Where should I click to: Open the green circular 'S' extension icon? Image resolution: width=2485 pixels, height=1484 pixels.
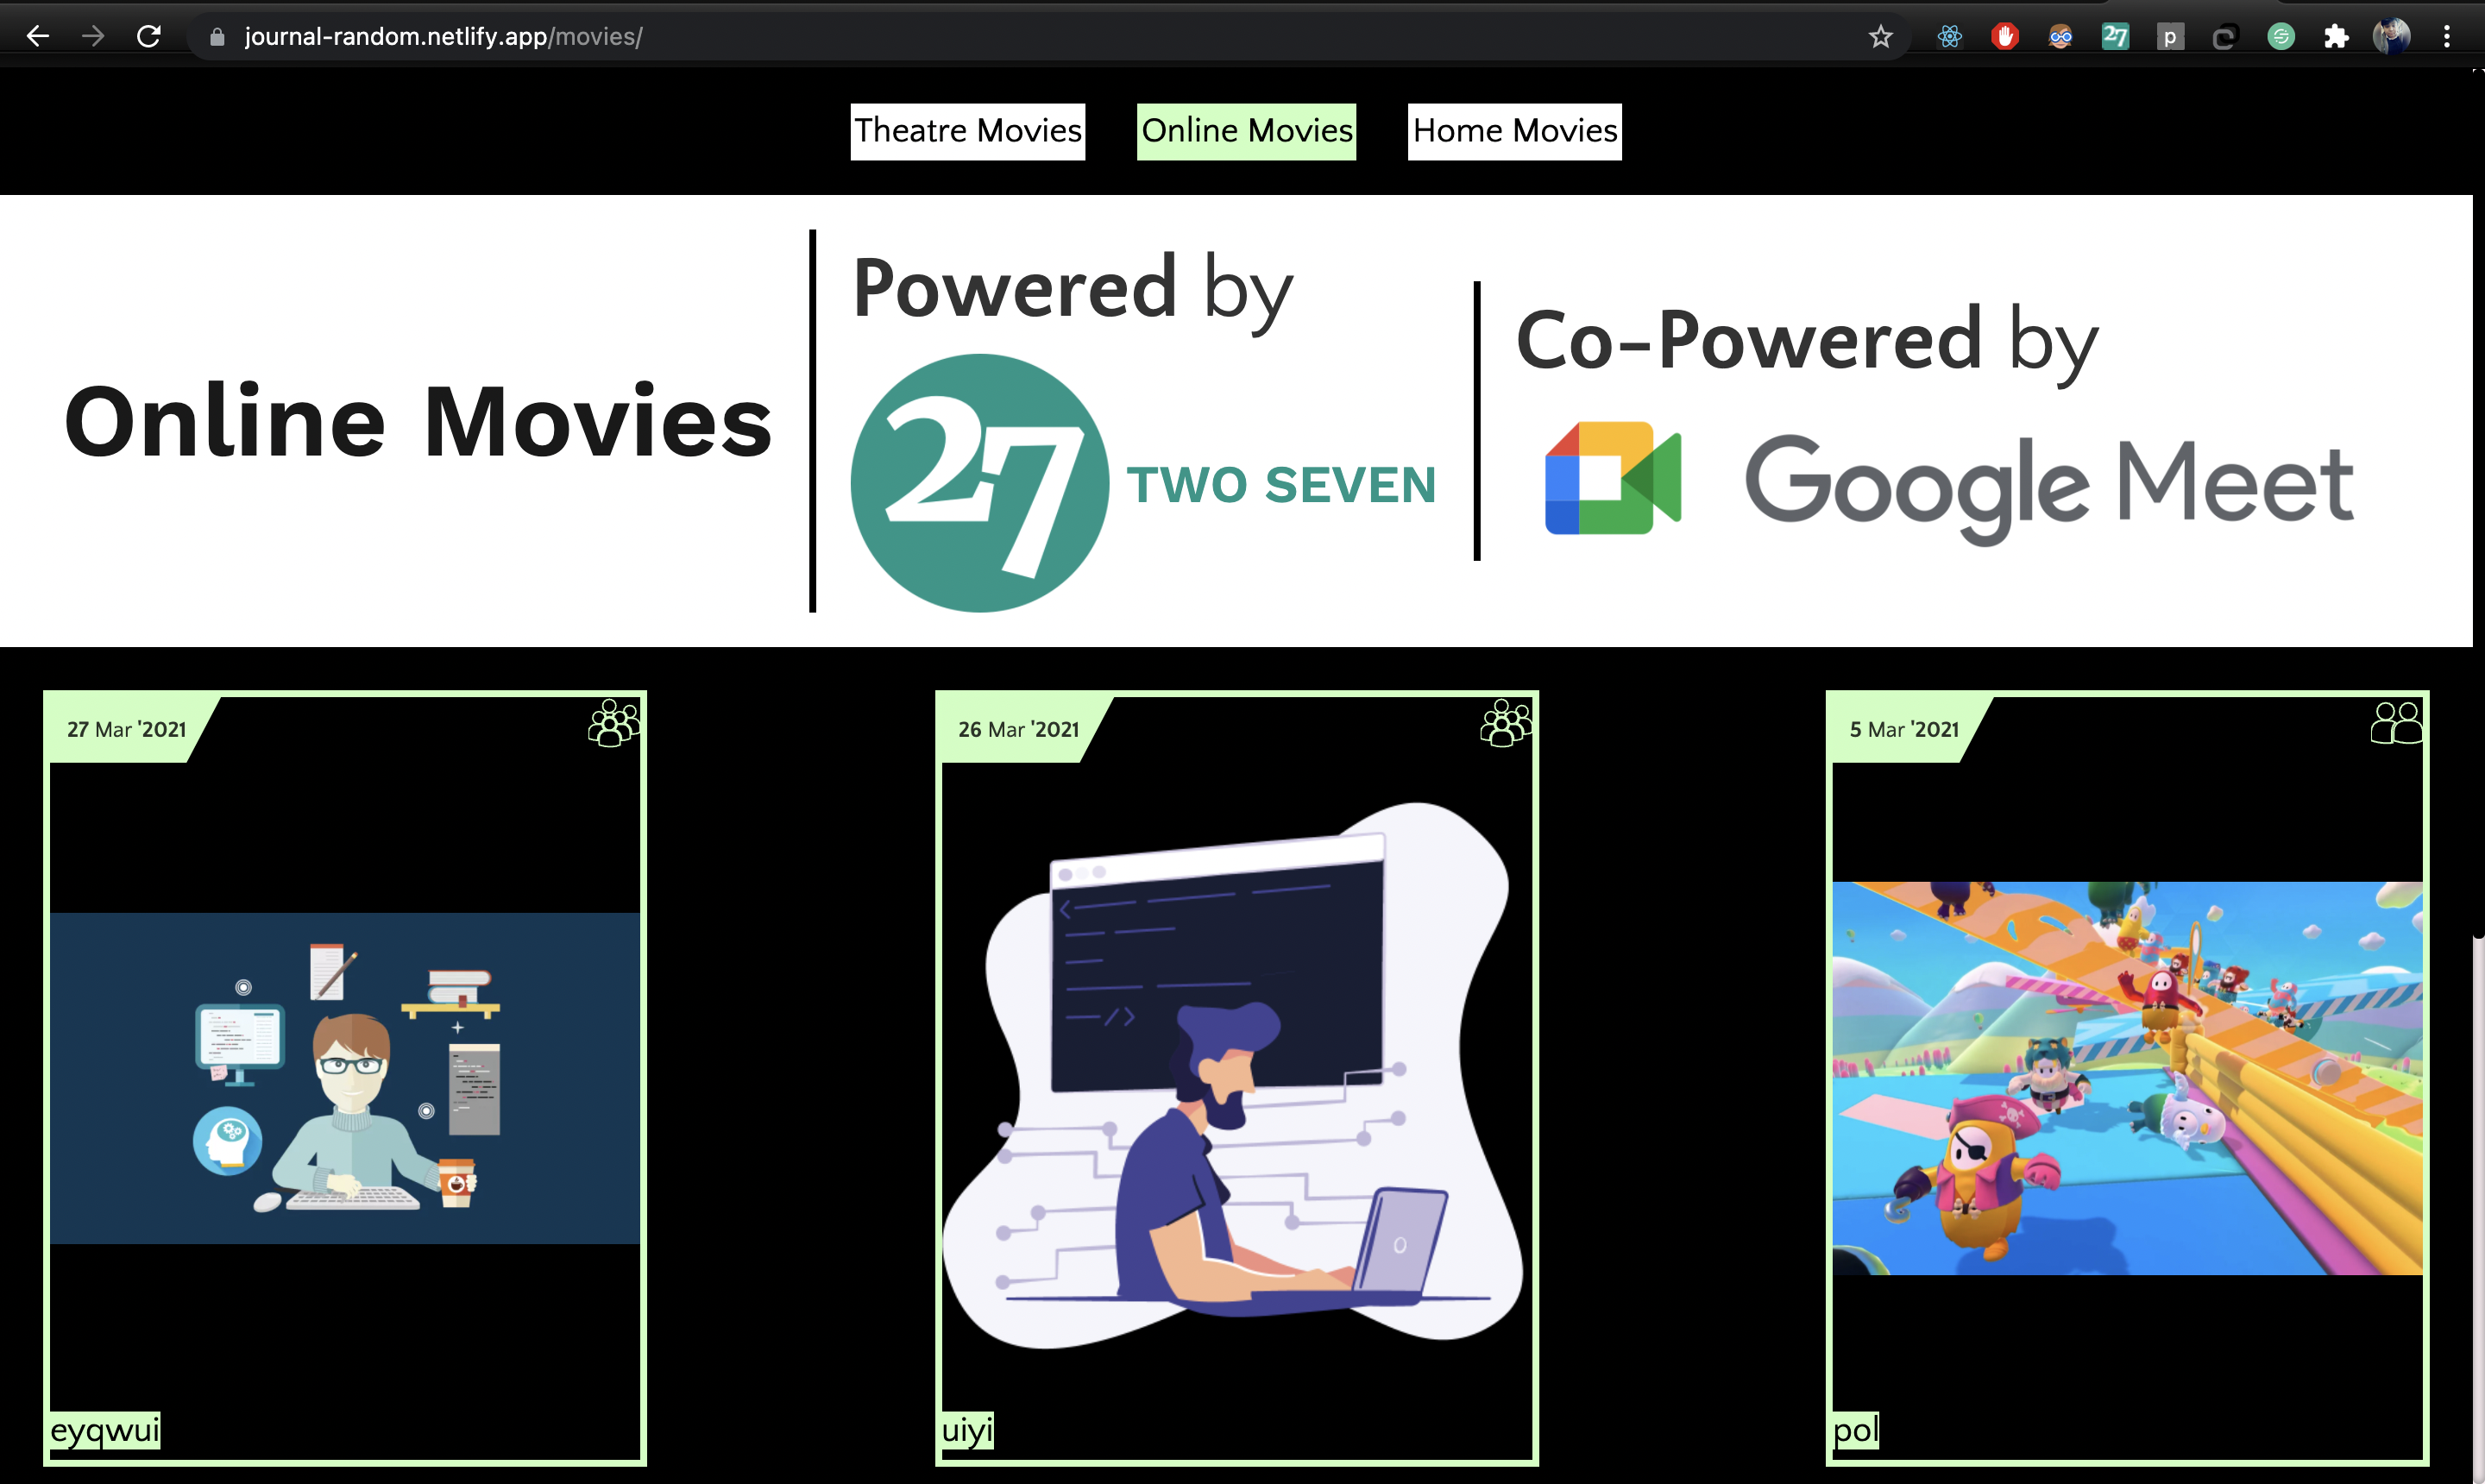[2280, 37]
